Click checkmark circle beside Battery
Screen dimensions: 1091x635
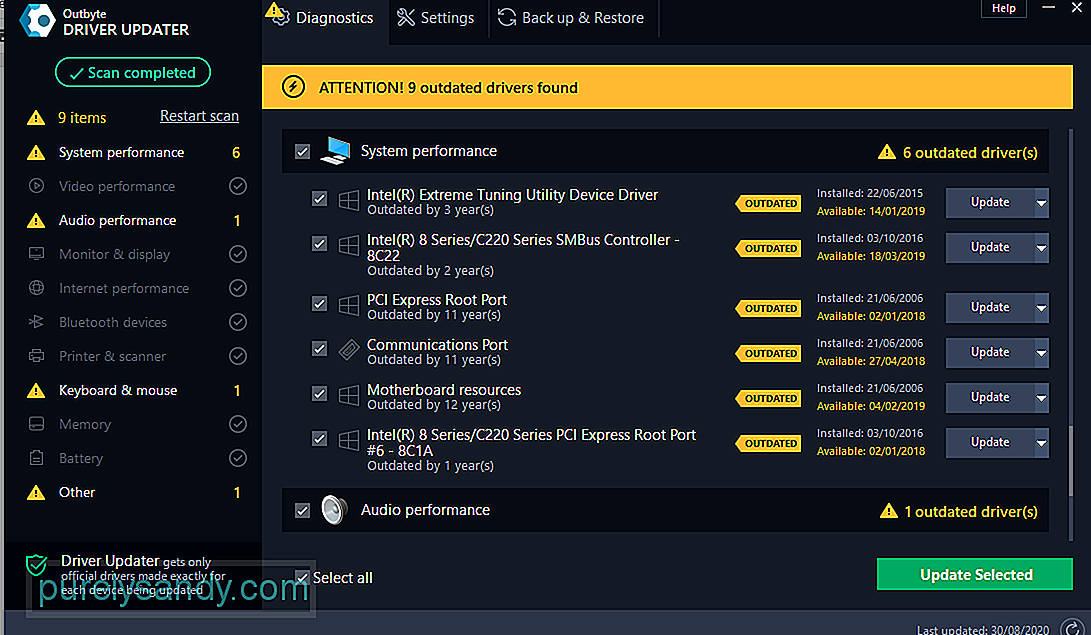[x=238, y=458]
